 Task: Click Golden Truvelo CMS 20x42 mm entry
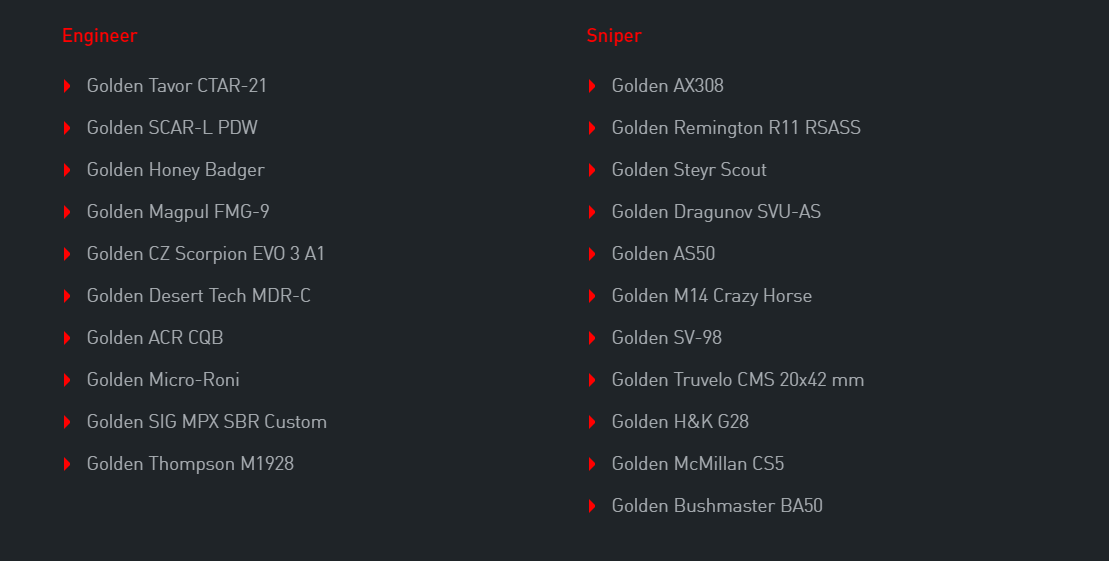coord(738,380)
